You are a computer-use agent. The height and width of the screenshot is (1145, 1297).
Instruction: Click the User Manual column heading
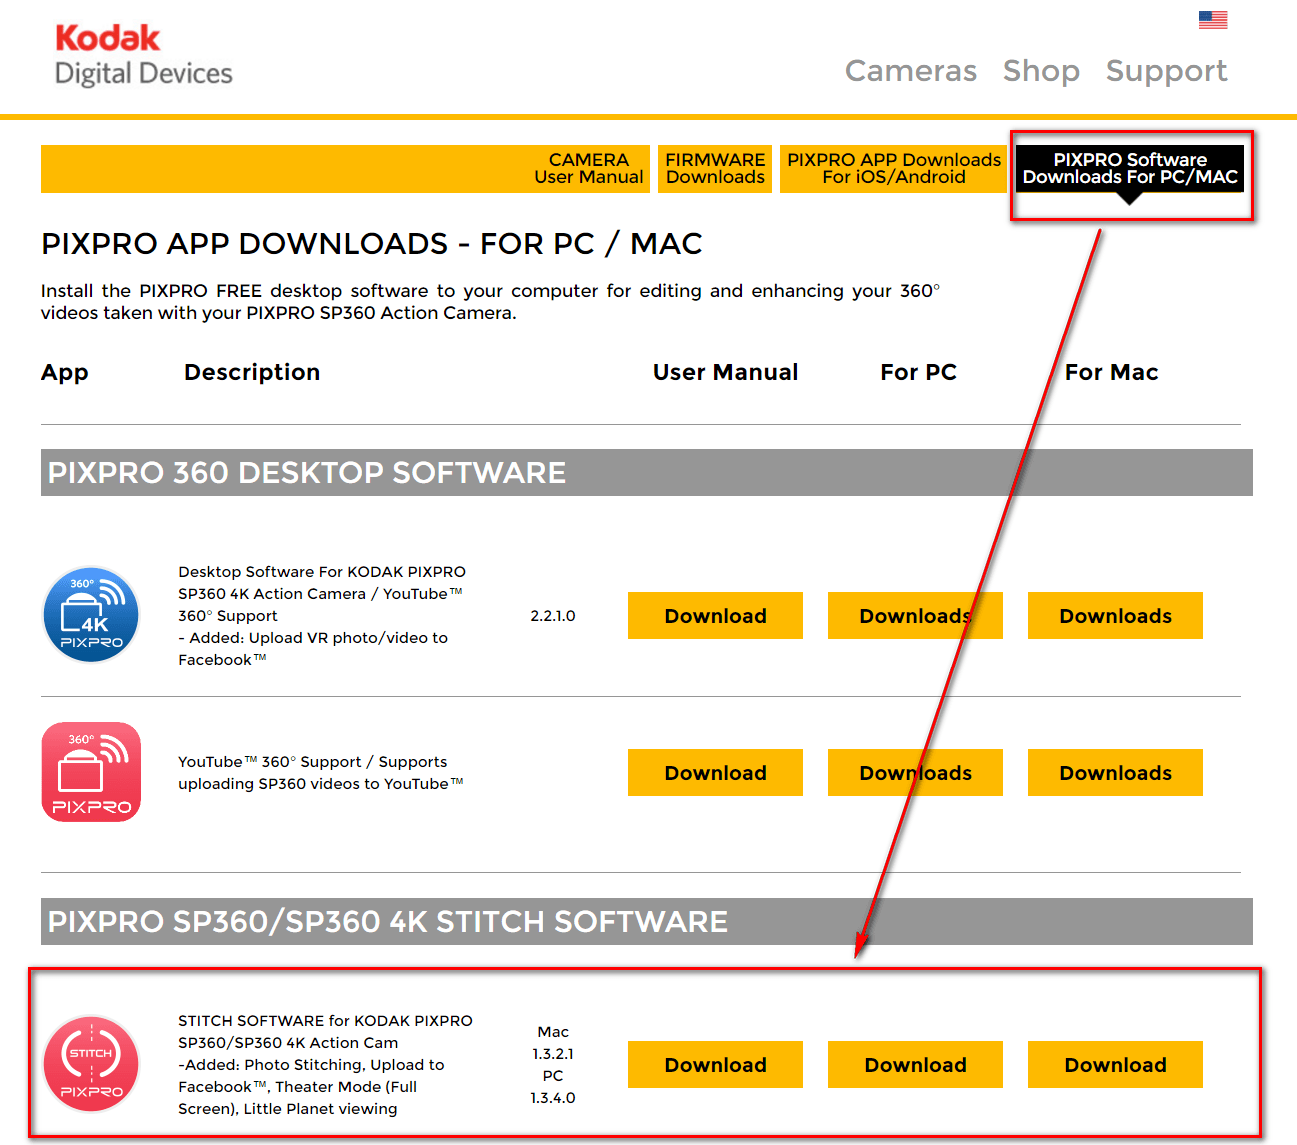(x=725, y=372)
